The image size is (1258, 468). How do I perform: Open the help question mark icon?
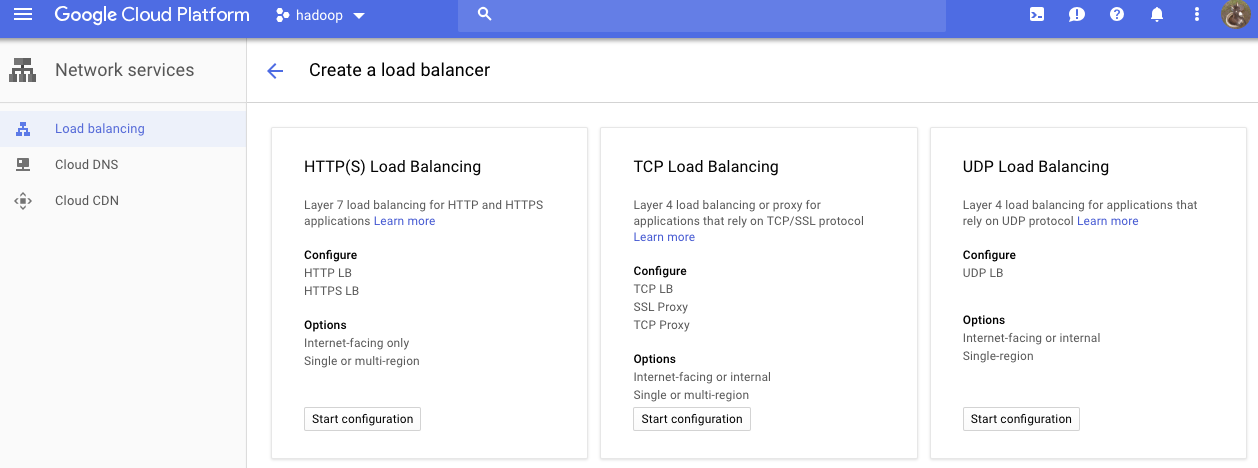(x=1117, y=15)
